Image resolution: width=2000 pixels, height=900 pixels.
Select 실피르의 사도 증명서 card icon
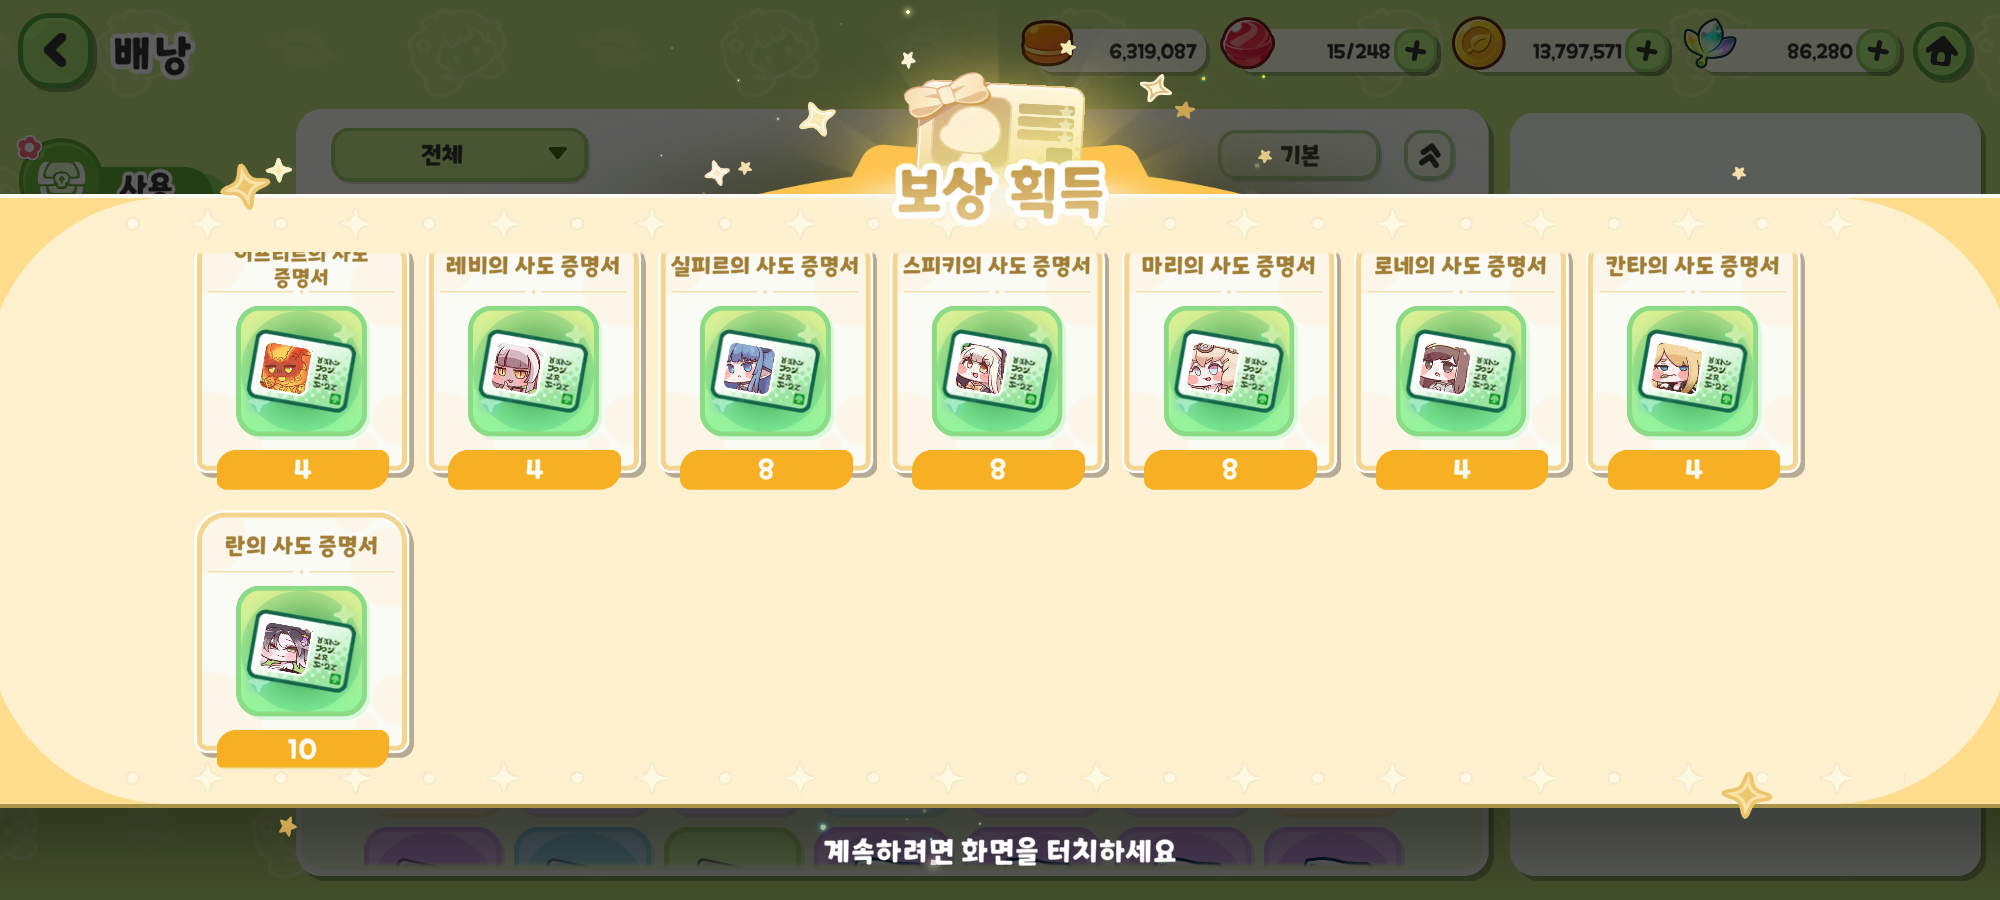coord(766,371)
